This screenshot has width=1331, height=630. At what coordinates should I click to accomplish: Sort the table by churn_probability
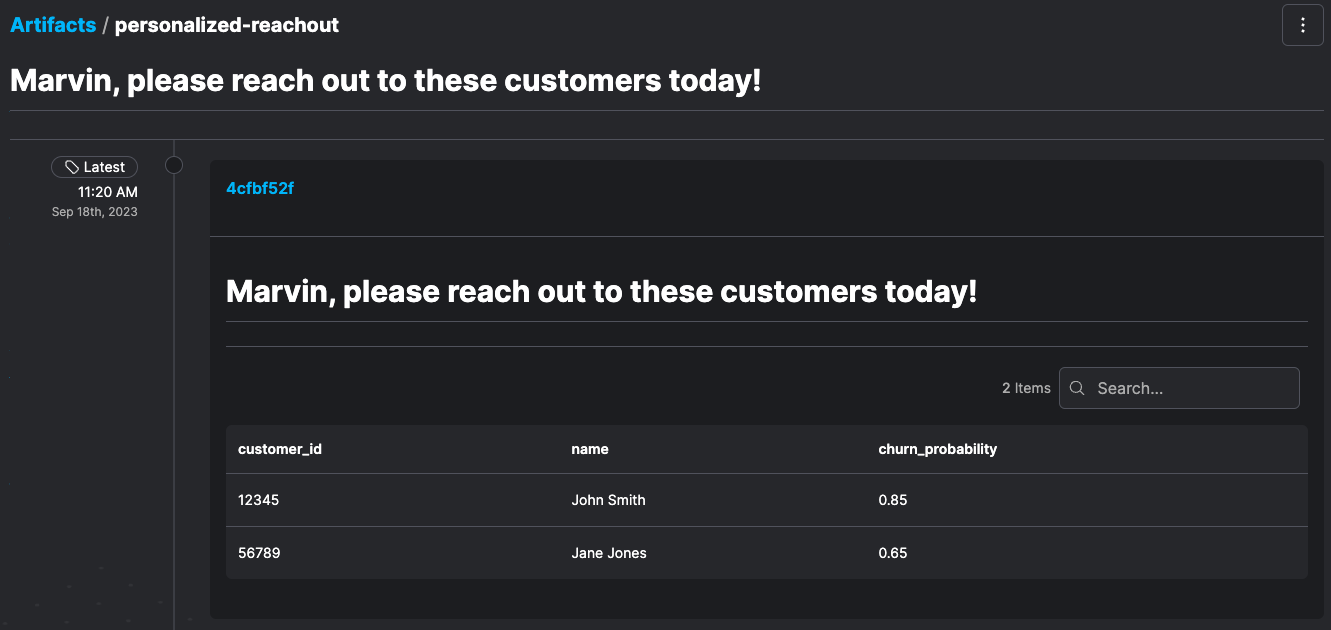(x=937, y=449)
